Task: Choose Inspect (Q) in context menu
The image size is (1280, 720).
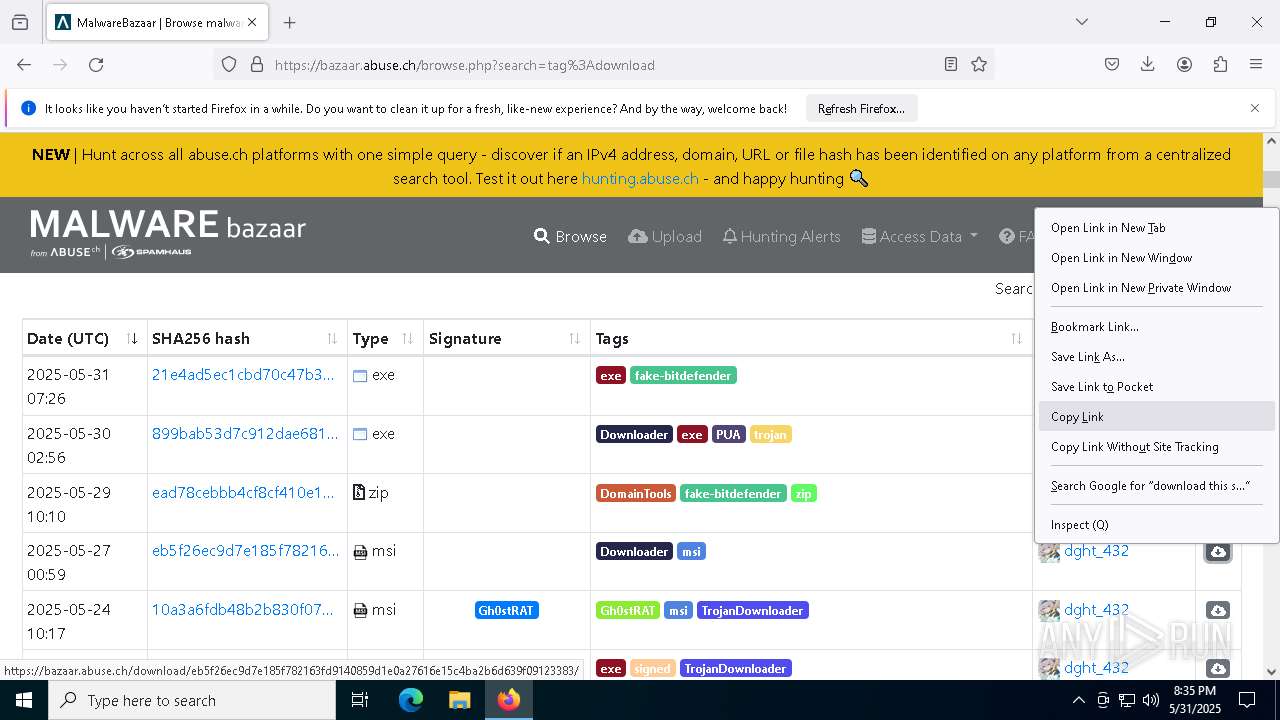Action: (1157, 525)
